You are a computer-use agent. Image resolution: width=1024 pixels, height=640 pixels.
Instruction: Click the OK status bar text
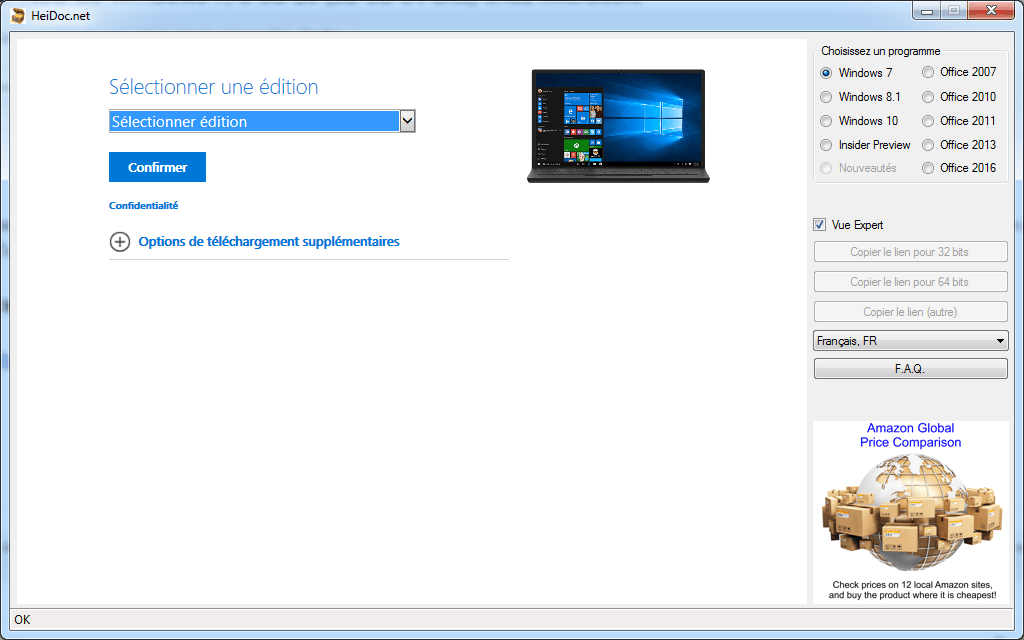(22, 620)
